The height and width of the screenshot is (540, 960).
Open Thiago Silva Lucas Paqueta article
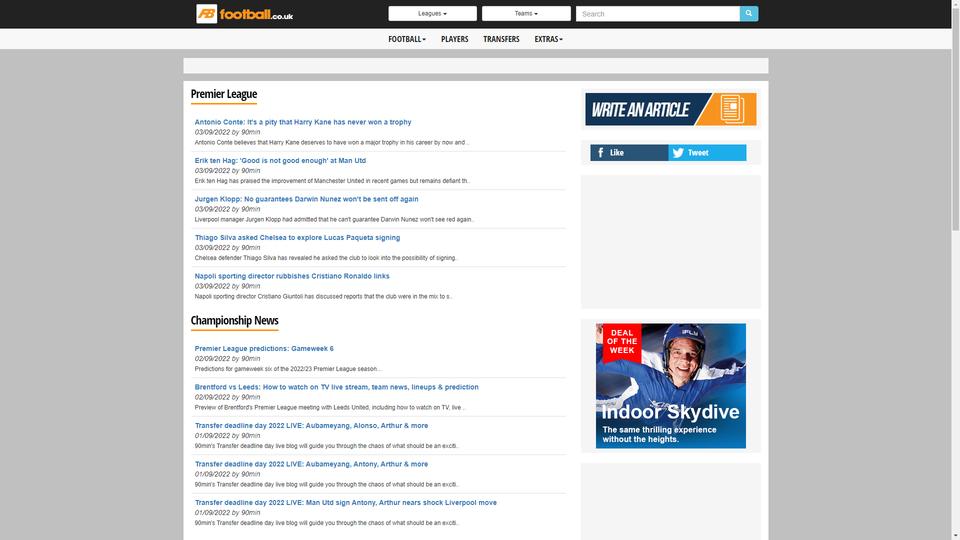click(298, 238)
